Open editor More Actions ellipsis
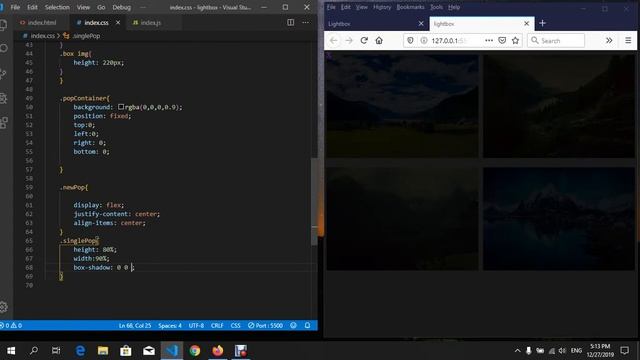The image size is (640, 360). pyautogui.click(x=305, y=22)
